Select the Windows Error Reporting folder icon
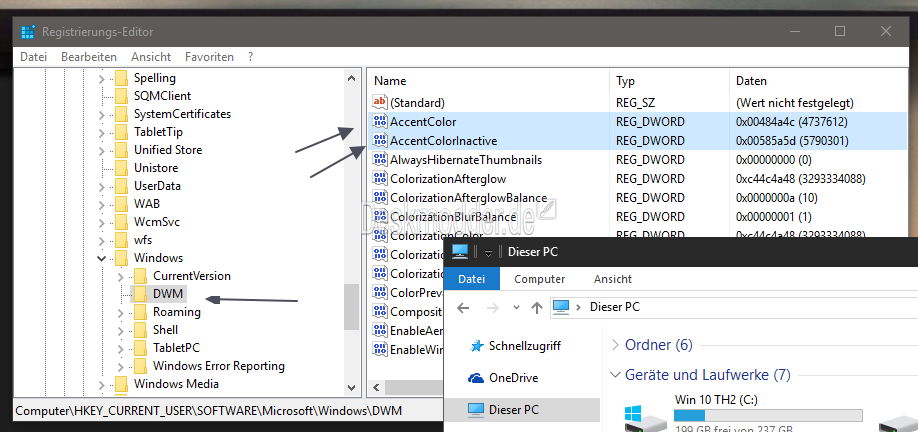Screen dimensions: 918x432 point(140,366)
